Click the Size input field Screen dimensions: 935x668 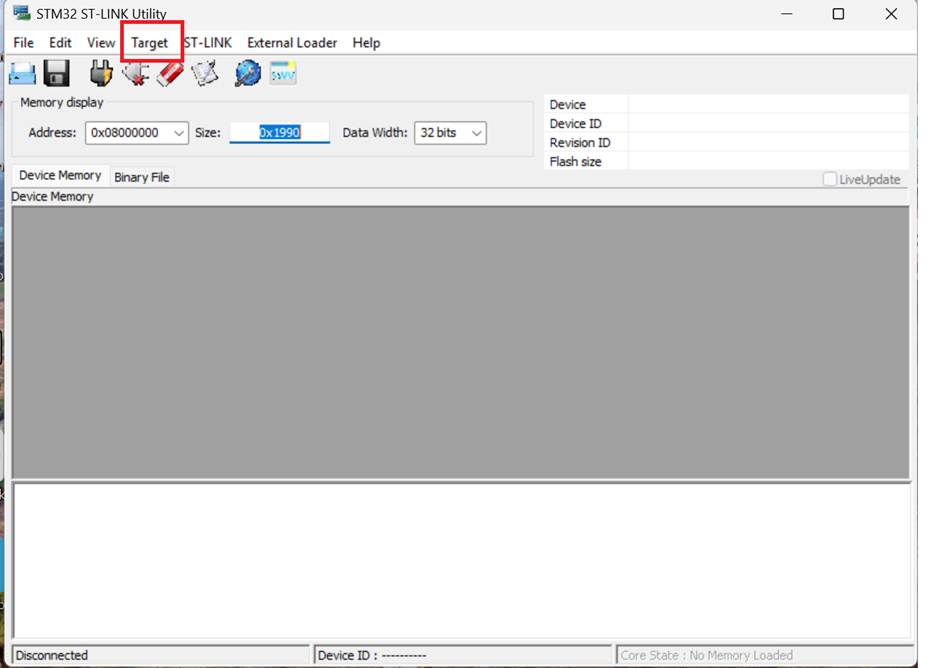(279, 133)
